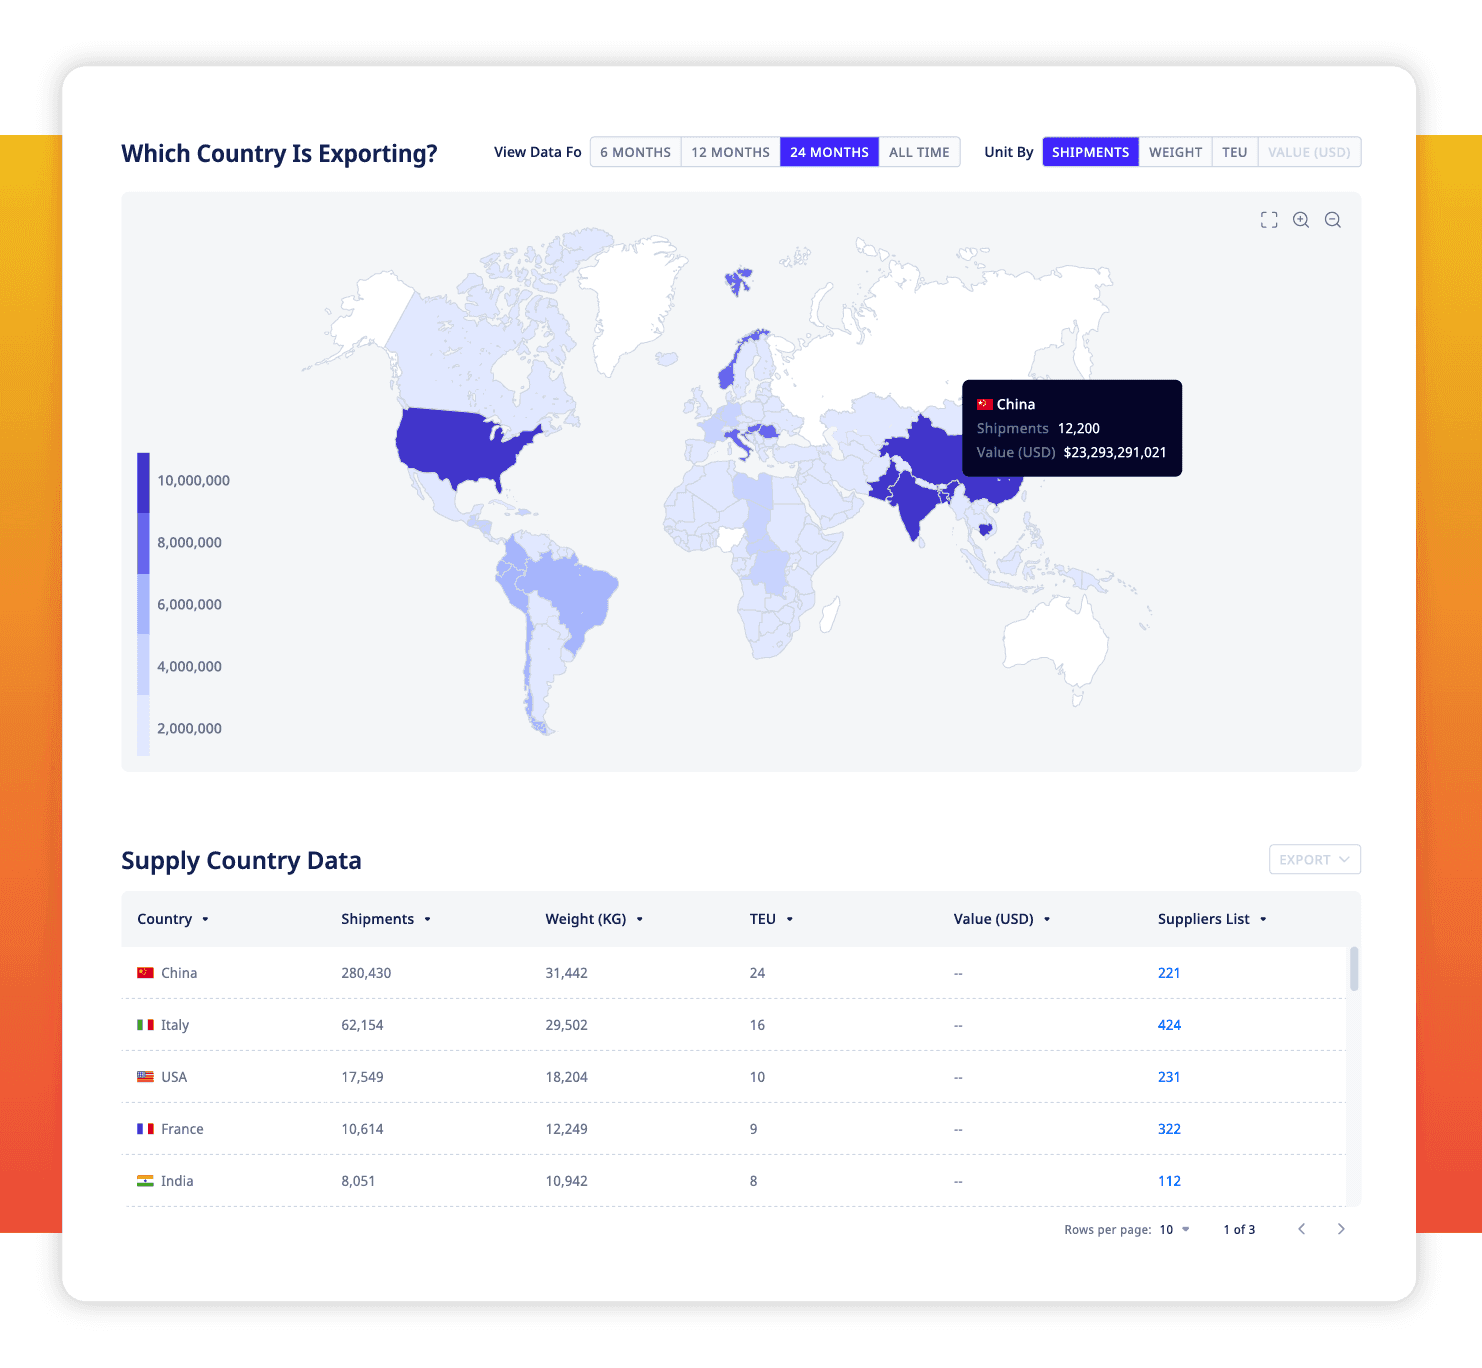Viewport: 1482px width, 1368px height.
Task: Click China tooltip value $23,293,291,021
Action: pos(1115,452)
